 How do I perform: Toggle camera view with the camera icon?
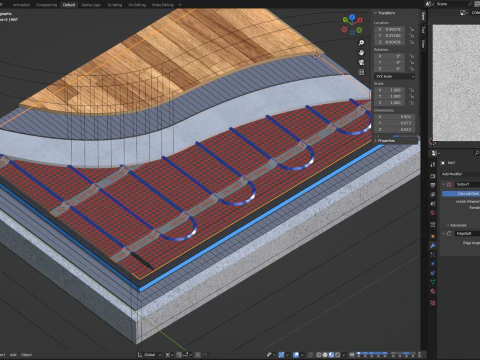(x=361, y=62)
